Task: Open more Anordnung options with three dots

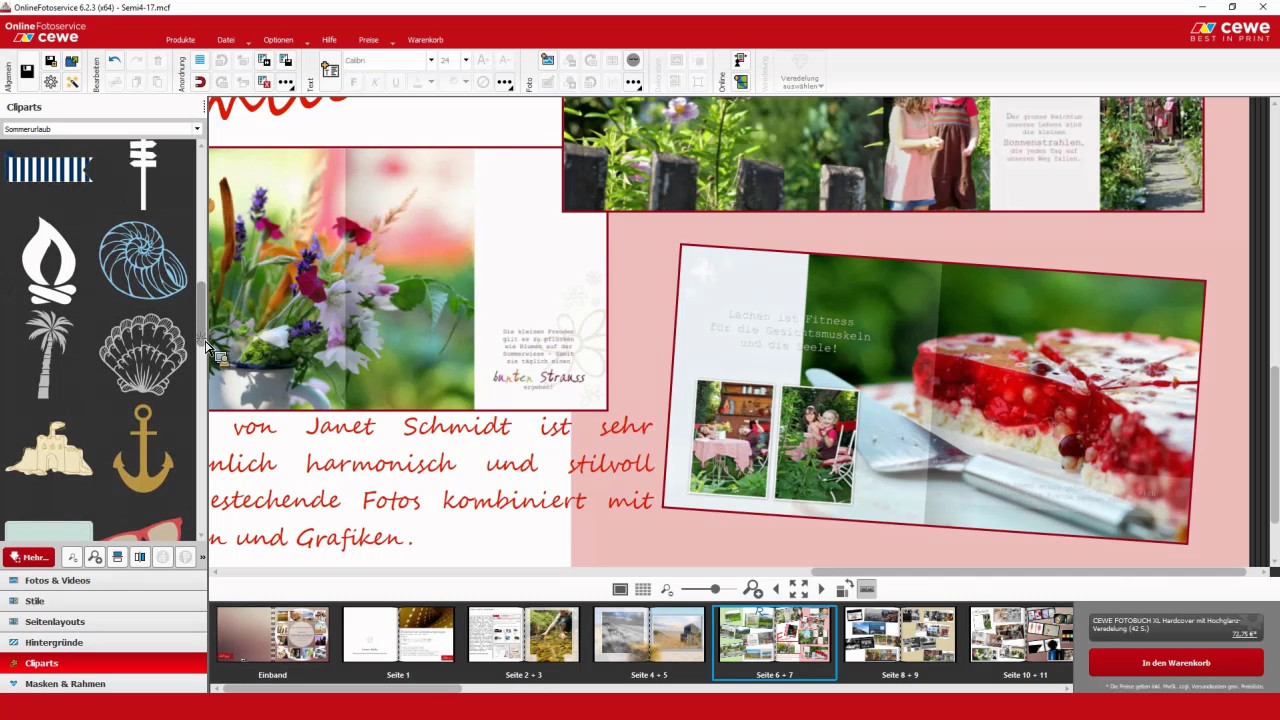Action: click(x=286, y=82)
